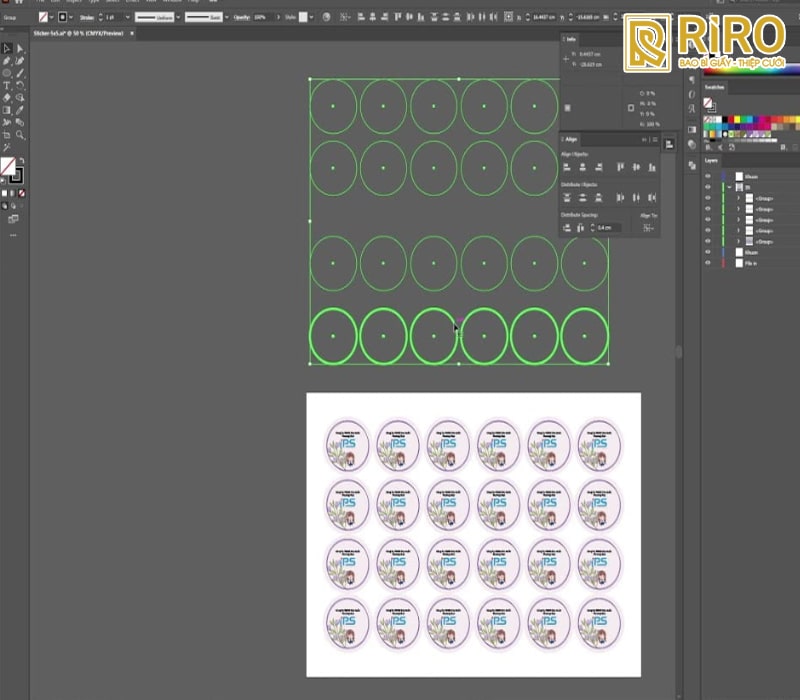Select the Artboard tool
The image size is (800, 700).
(x=7, y=135)
